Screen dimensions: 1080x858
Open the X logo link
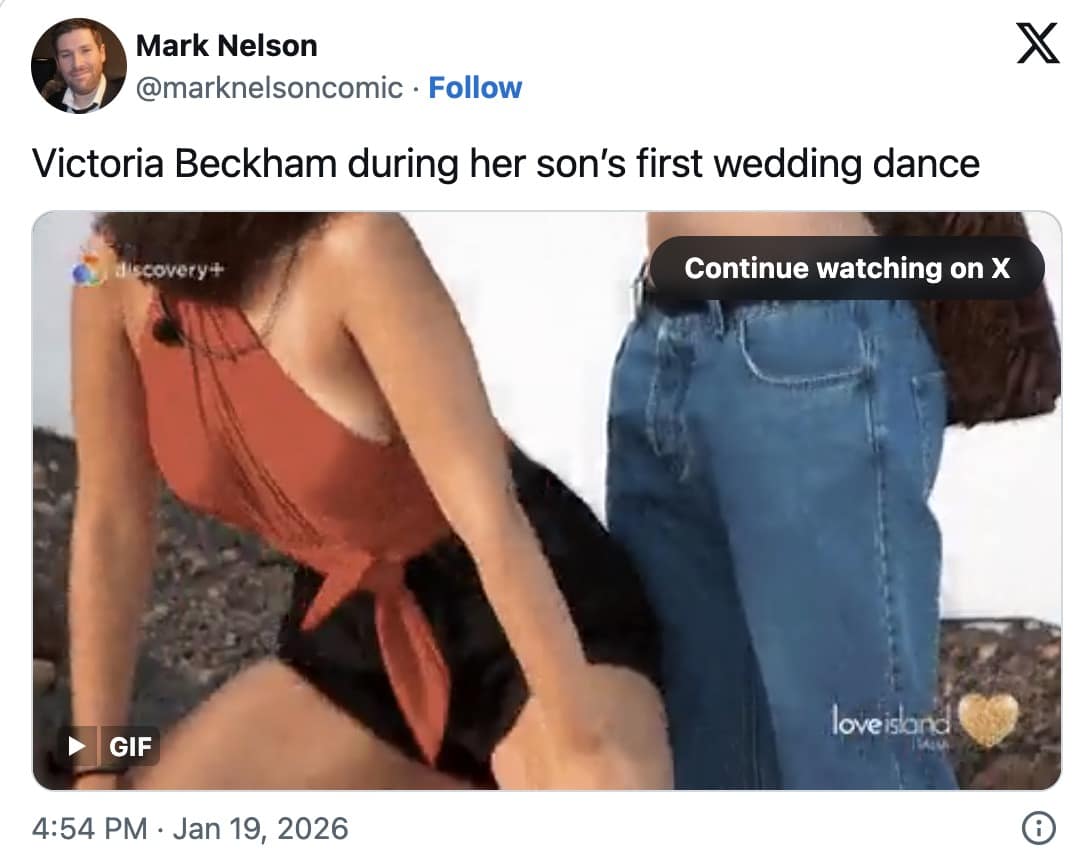(x=1037, y=44)
